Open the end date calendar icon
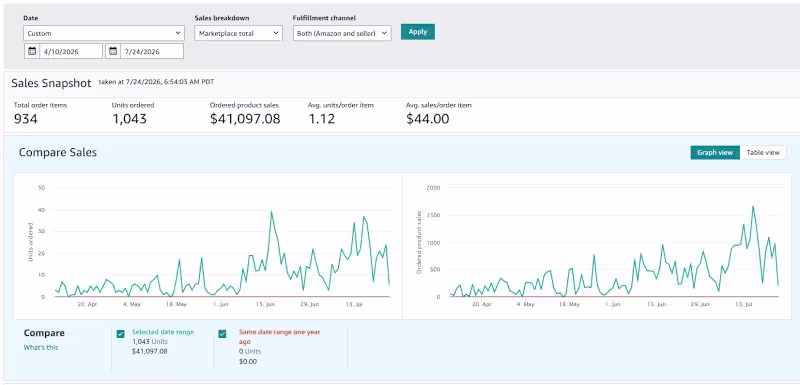The image size is (800, 385). pos(113,51)
